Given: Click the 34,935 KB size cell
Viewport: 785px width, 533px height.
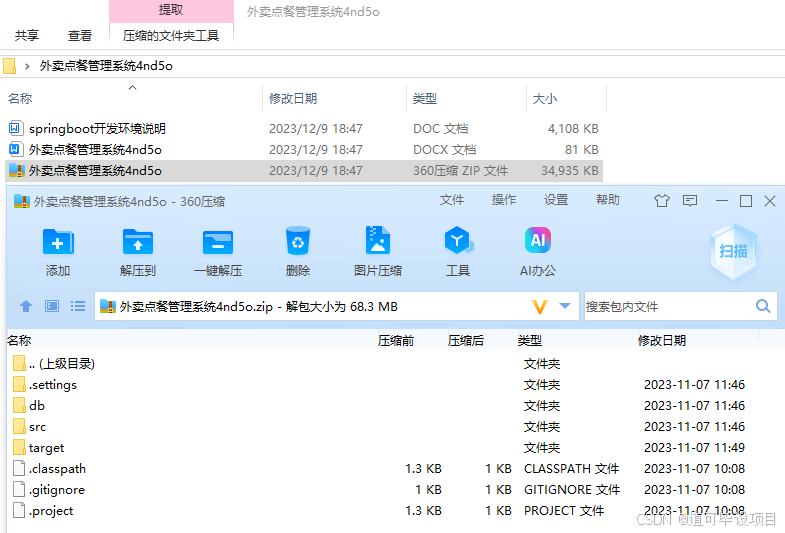Looking at the screenshot, I should (x=570, y=171).
